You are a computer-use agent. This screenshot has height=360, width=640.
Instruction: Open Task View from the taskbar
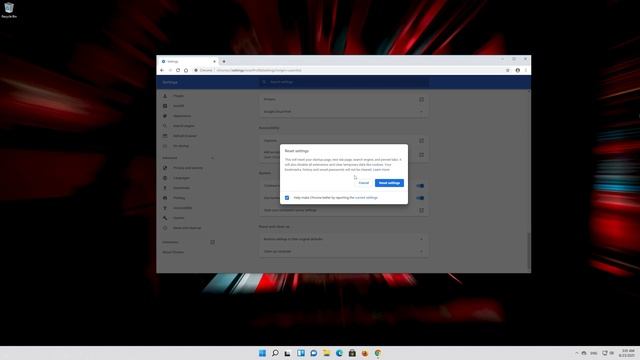288,353
